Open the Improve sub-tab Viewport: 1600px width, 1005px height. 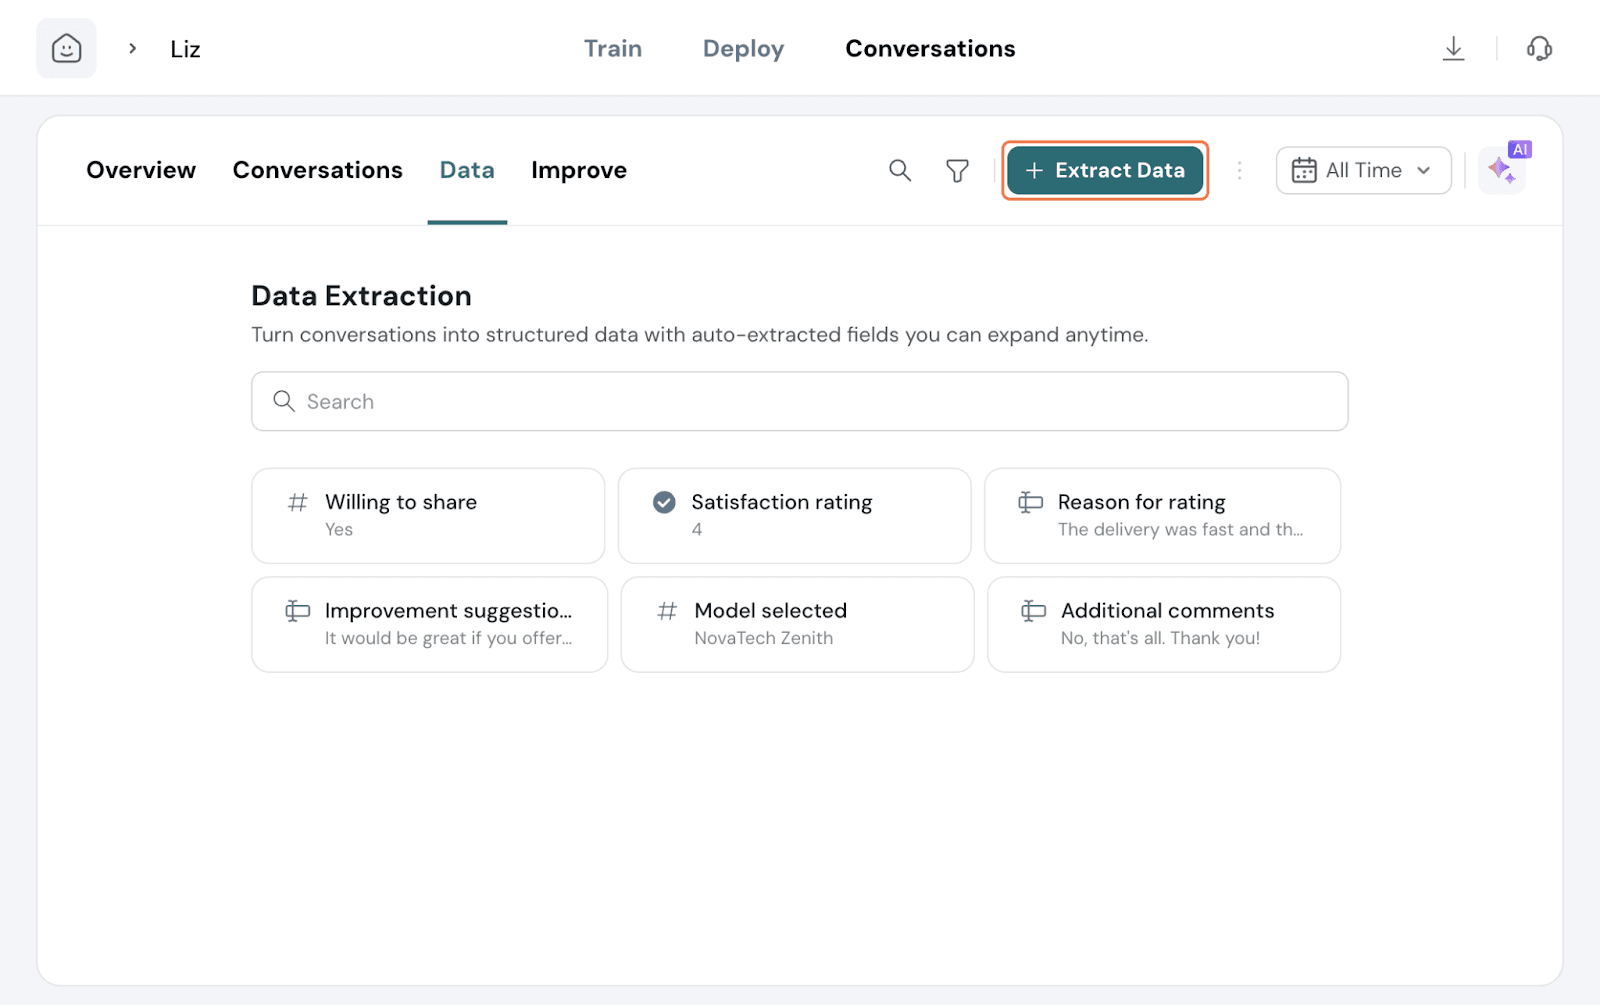pos(578,170)
